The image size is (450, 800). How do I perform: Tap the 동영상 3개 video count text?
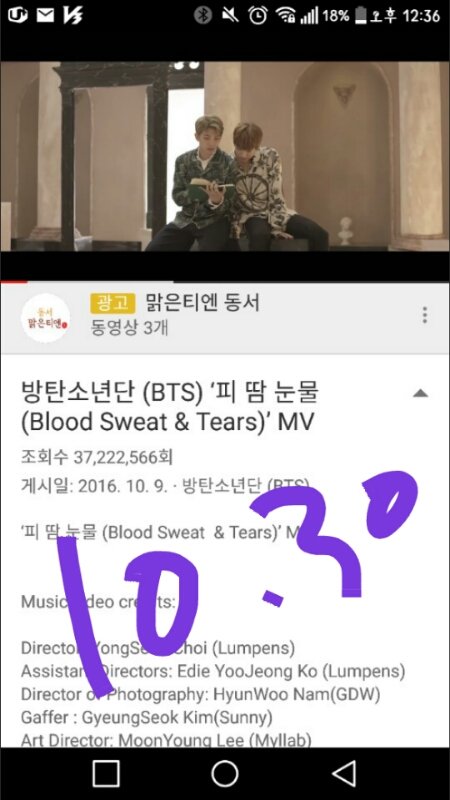coord(130,328)
